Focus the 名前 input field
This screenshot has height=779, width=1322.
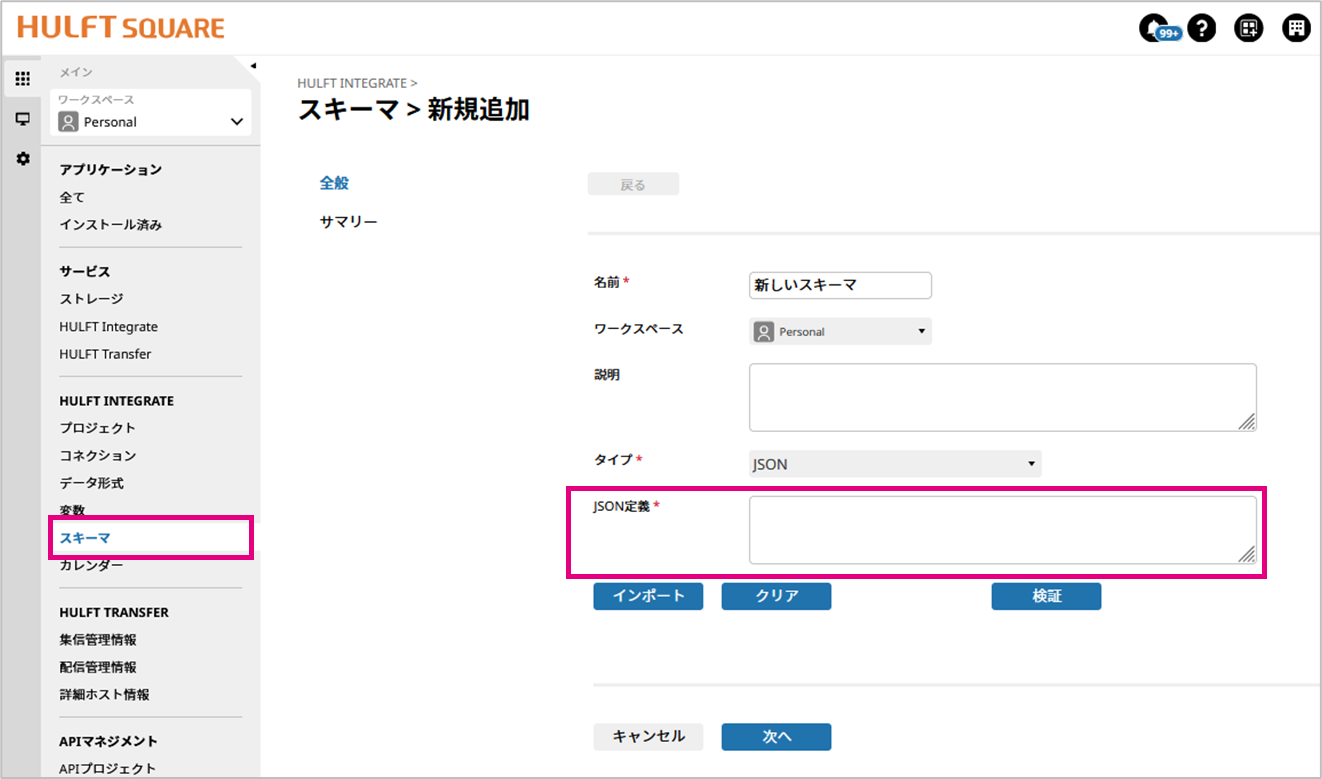click(840, 285)
